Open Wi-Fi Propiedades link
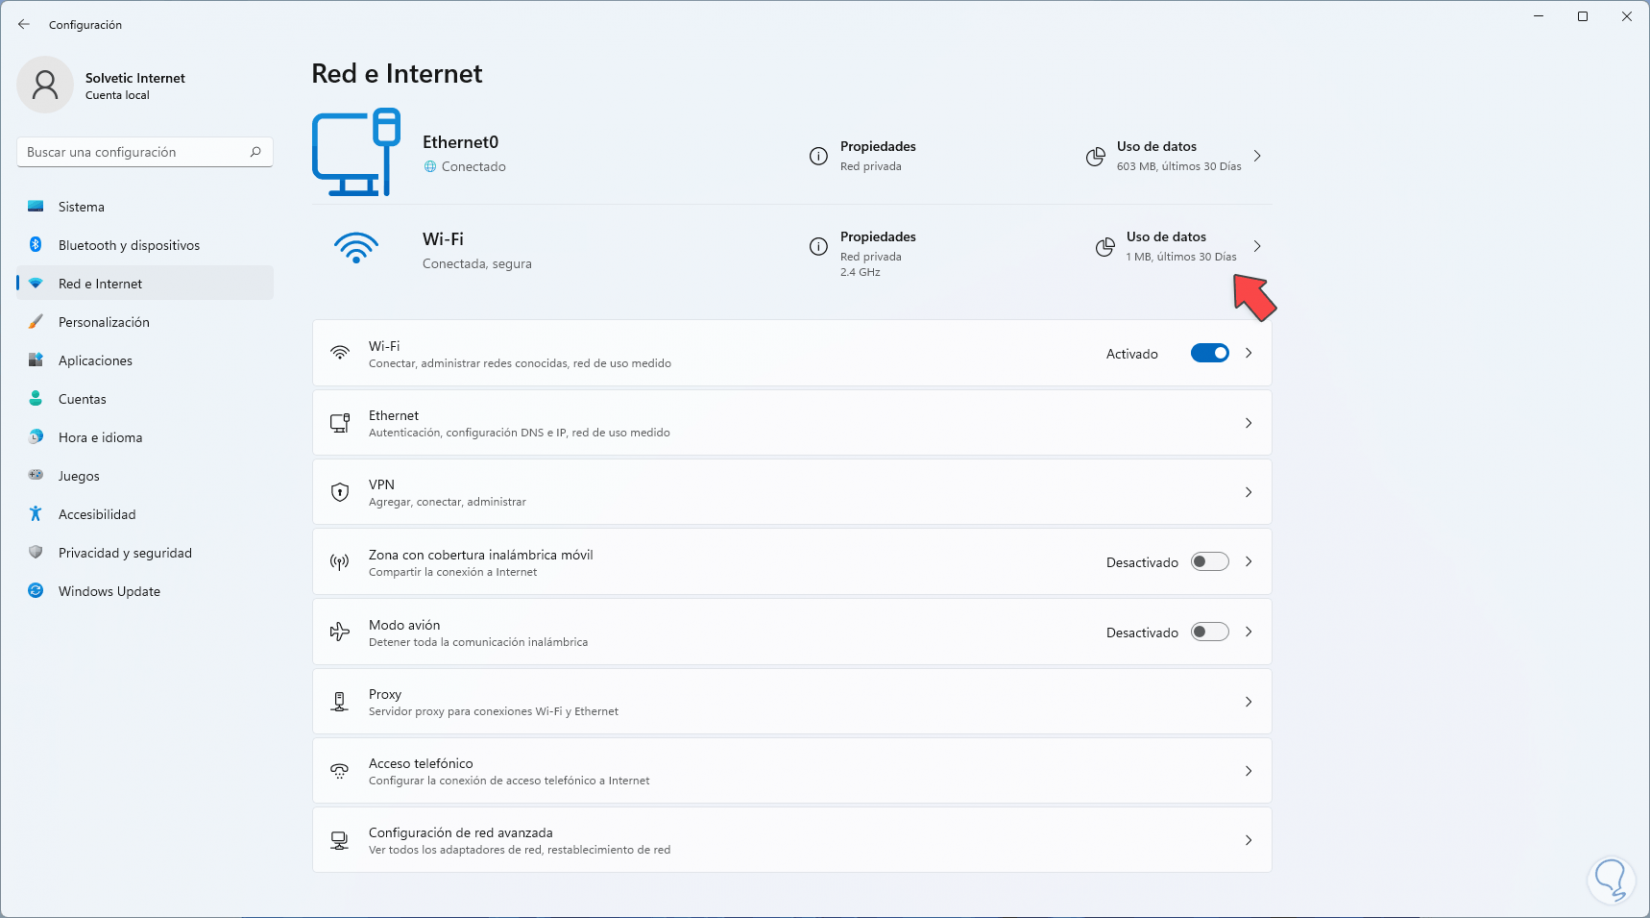The image size is (1650, 918). click(x=877, y=237)
